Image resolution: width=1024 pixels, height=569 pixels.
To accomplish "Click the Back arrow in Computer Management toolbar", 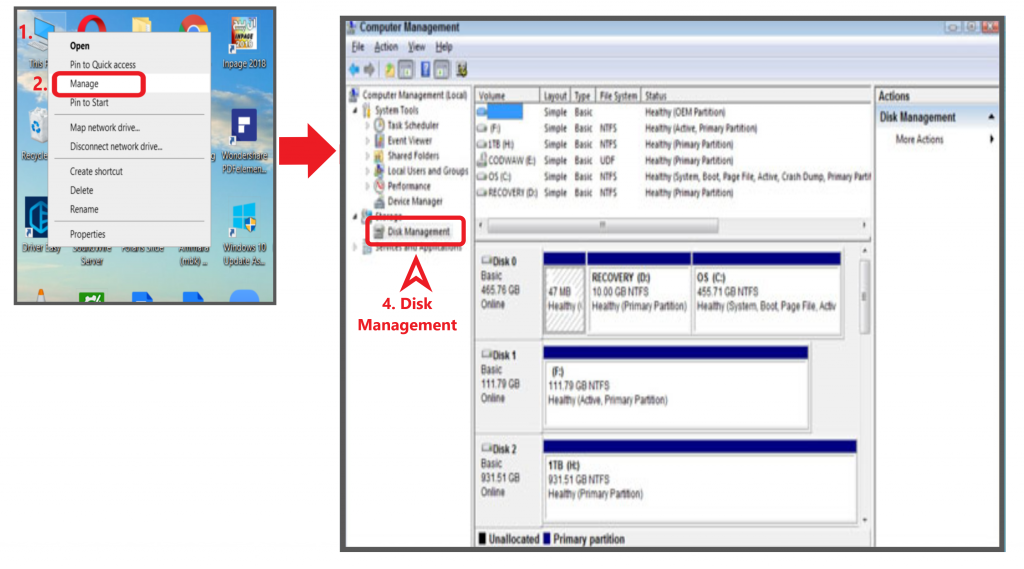I will pyautogui.click(x=354, y=69).
